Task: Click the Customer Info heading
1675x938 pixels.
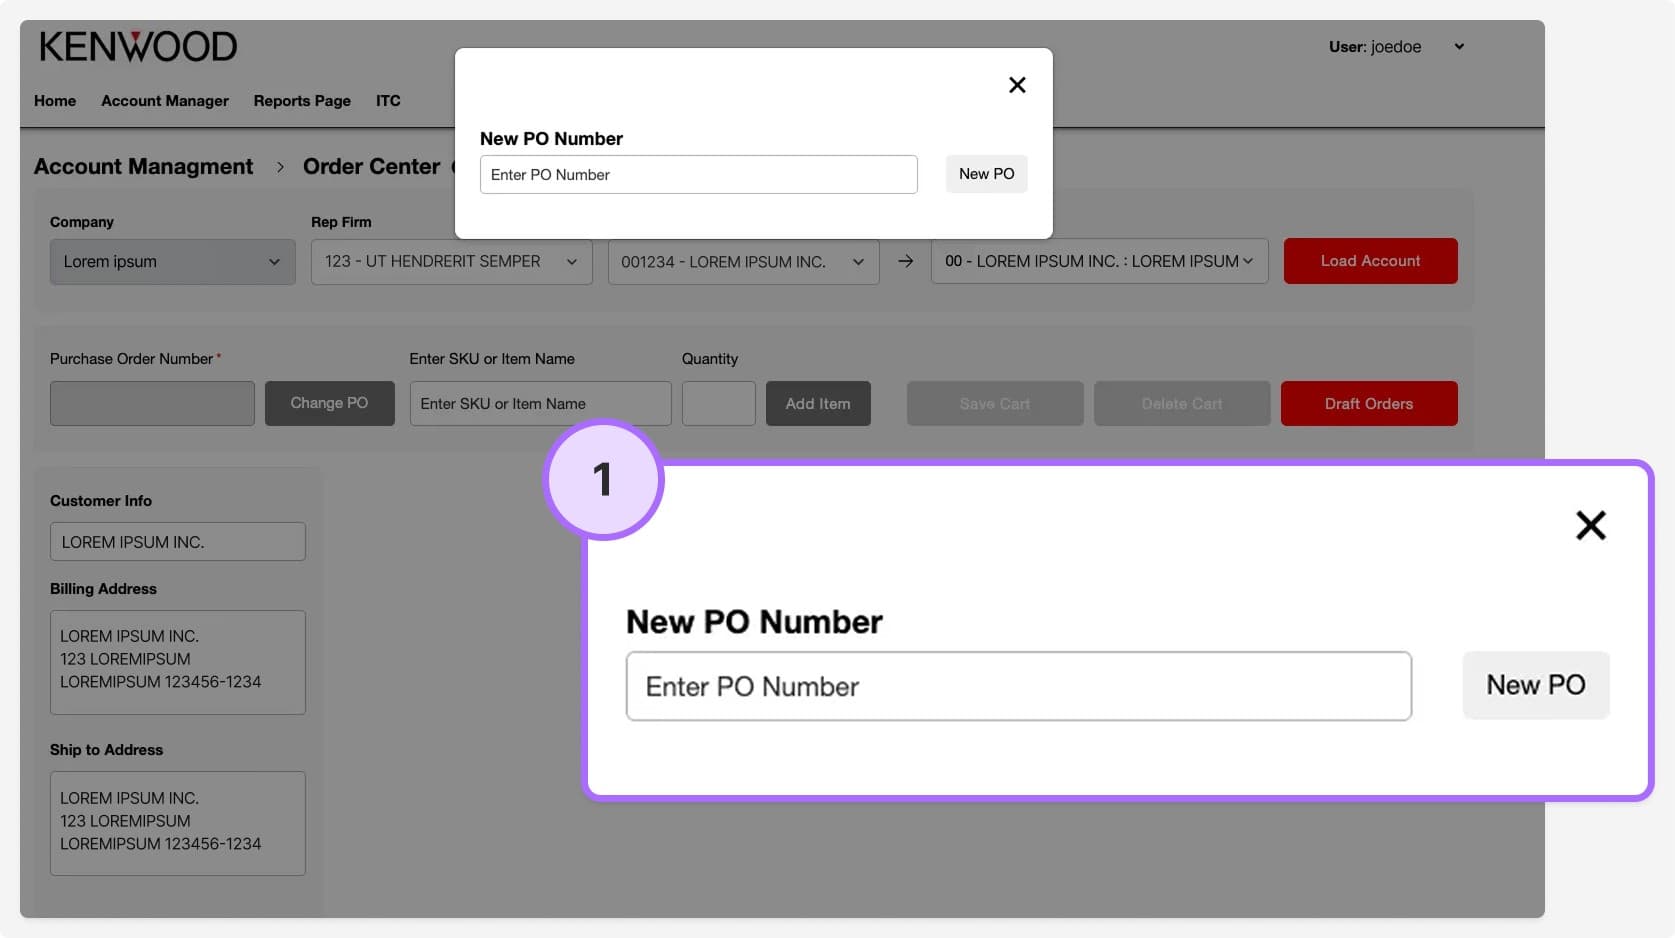Action: [101, 501]
